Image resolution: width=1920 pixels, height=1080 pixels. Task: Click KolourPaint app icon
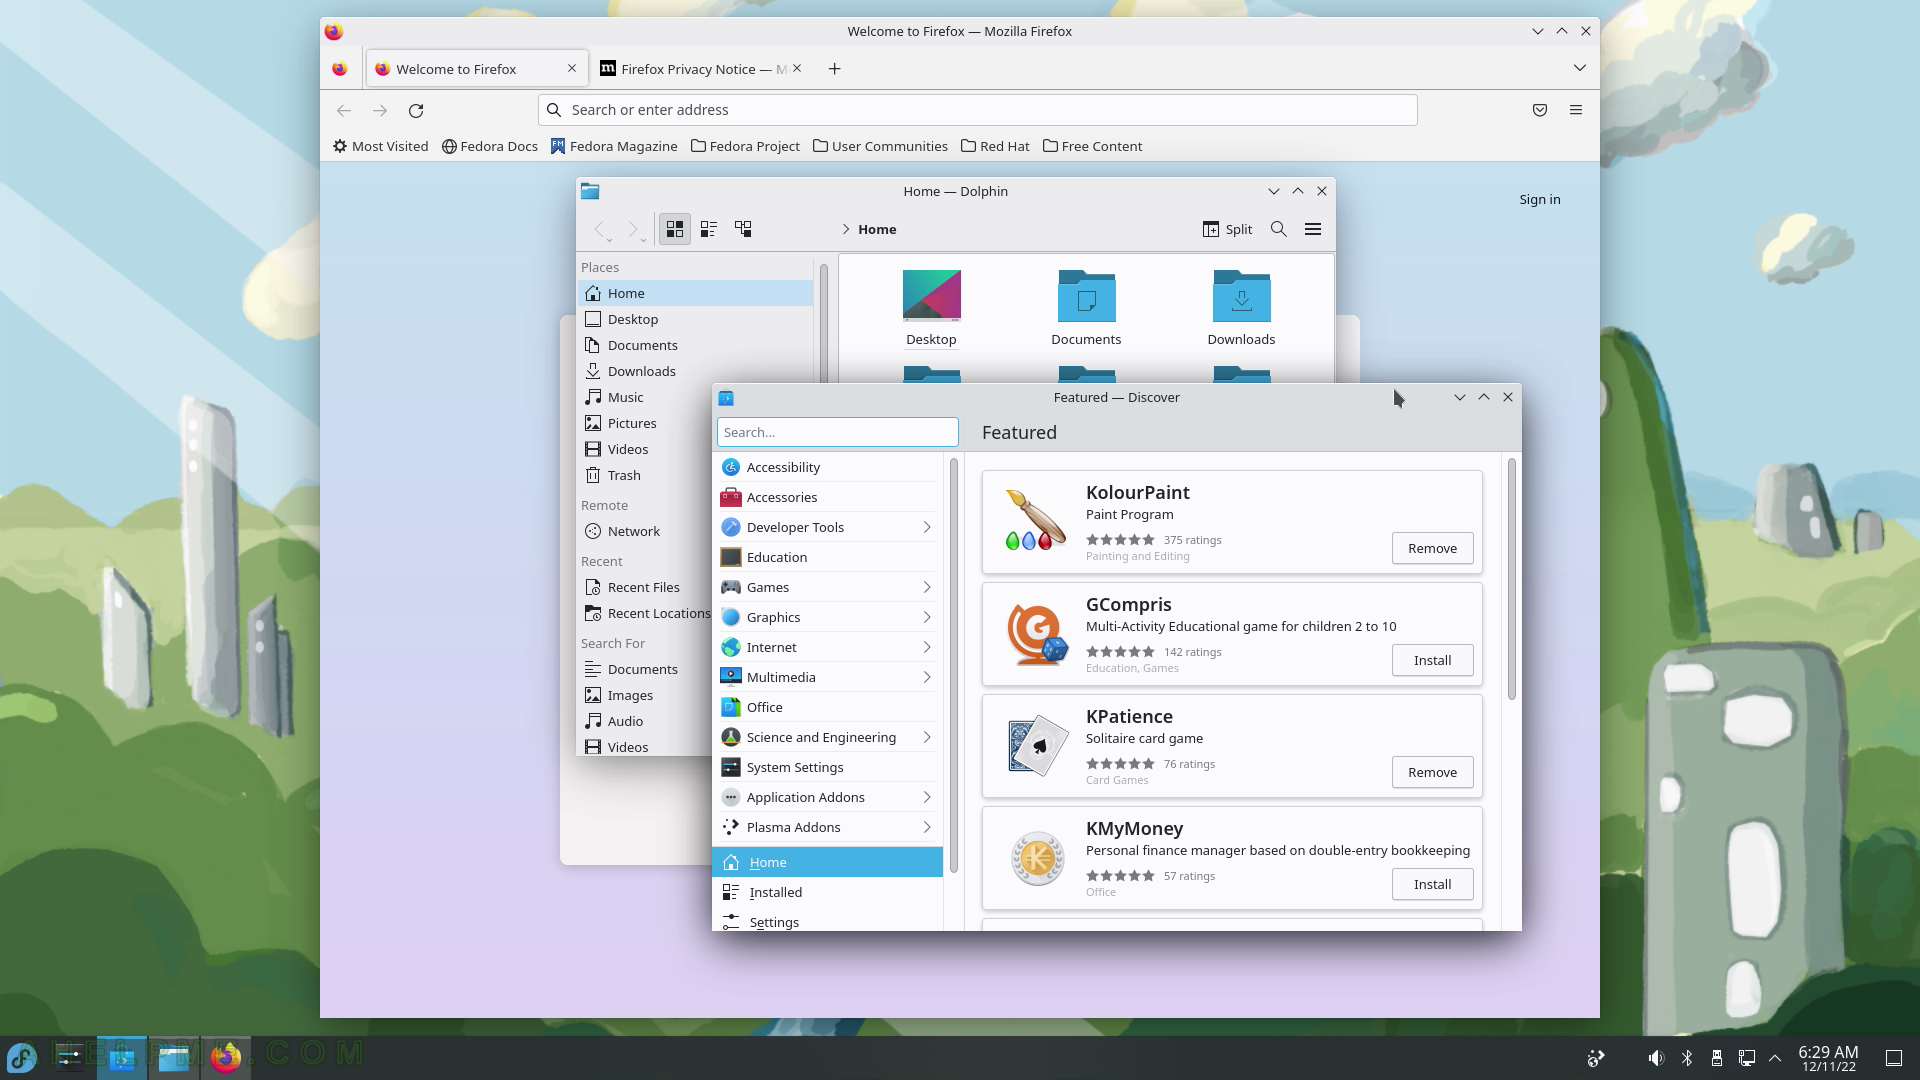[1036, 521]
